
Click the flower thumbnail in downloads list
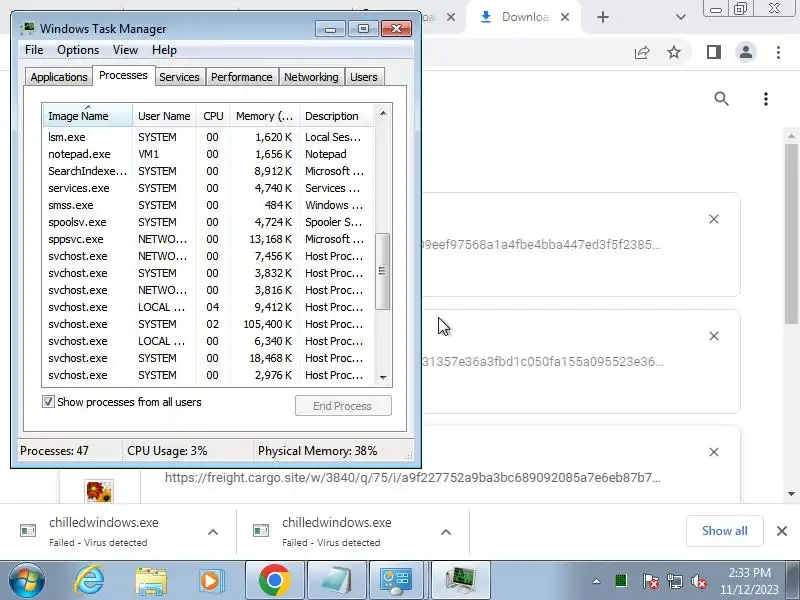coord(99,491)
